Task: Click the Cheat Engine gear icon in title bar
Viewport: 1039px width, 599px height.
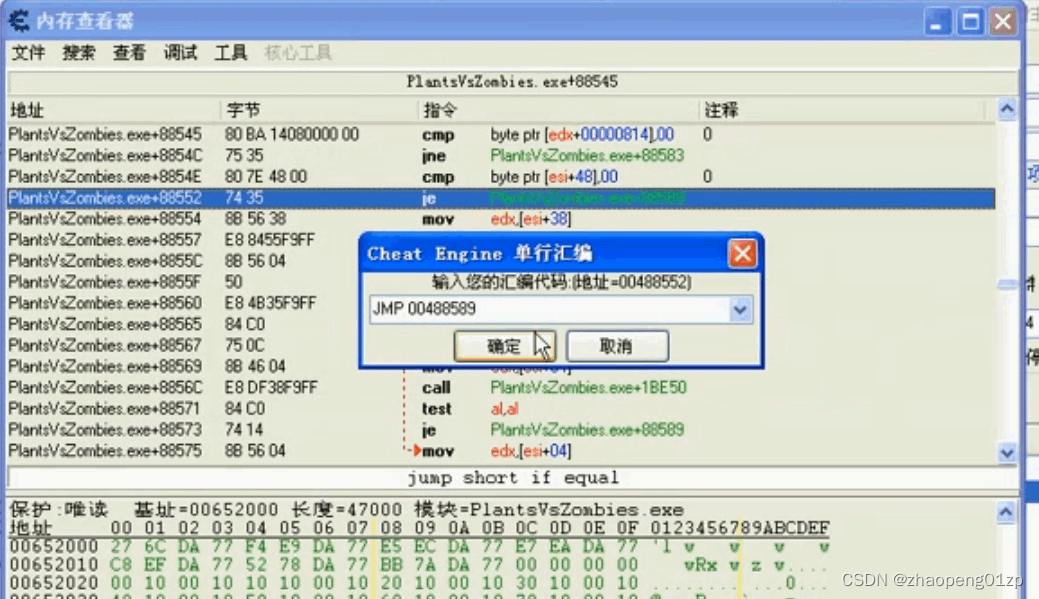Action: click(19, 21)
